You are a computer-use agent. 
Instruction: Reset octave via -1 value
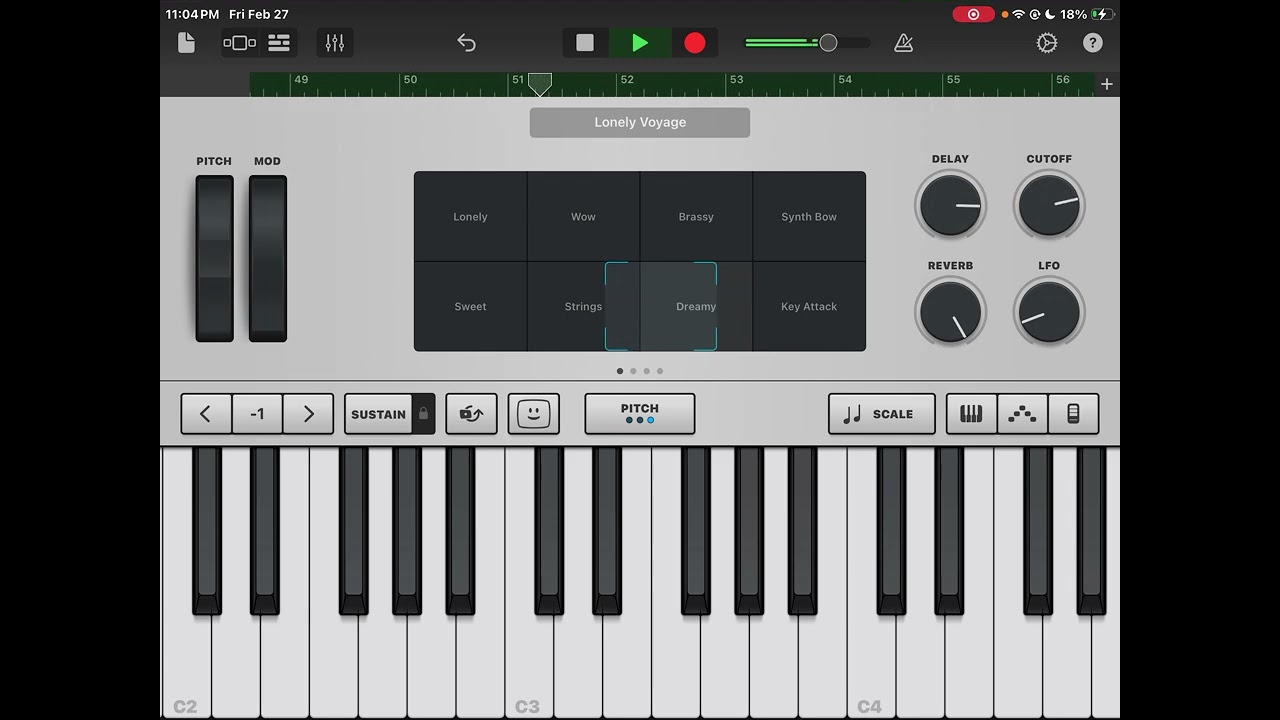(x=257, y=414)
